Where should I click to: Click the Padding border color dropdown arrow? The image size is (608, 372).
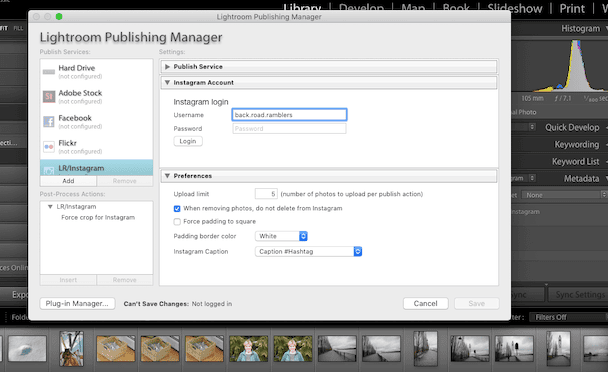coord(303,236)
